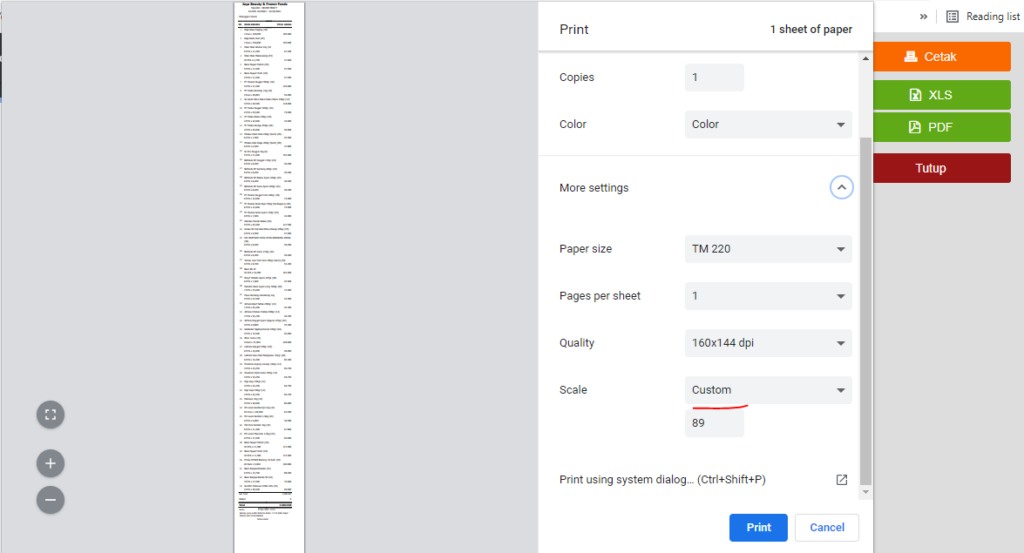Click the print settings scrollbar thumb
The image size is (1024, 553).
[x=865, y=310]
